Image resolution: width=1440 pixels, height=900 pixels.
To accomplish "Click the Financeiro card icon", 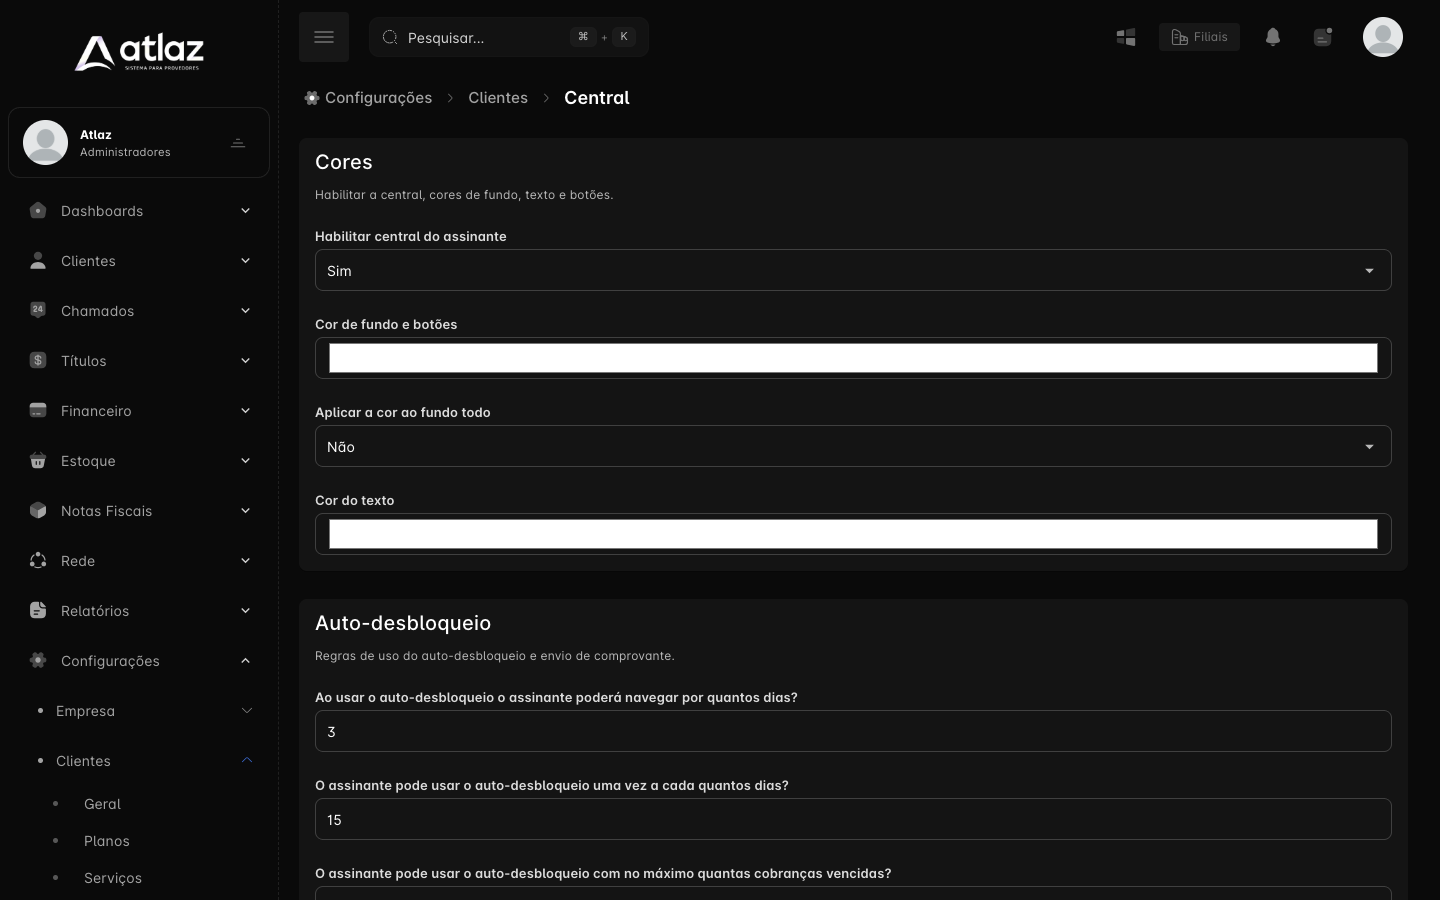I will point(38,411).
